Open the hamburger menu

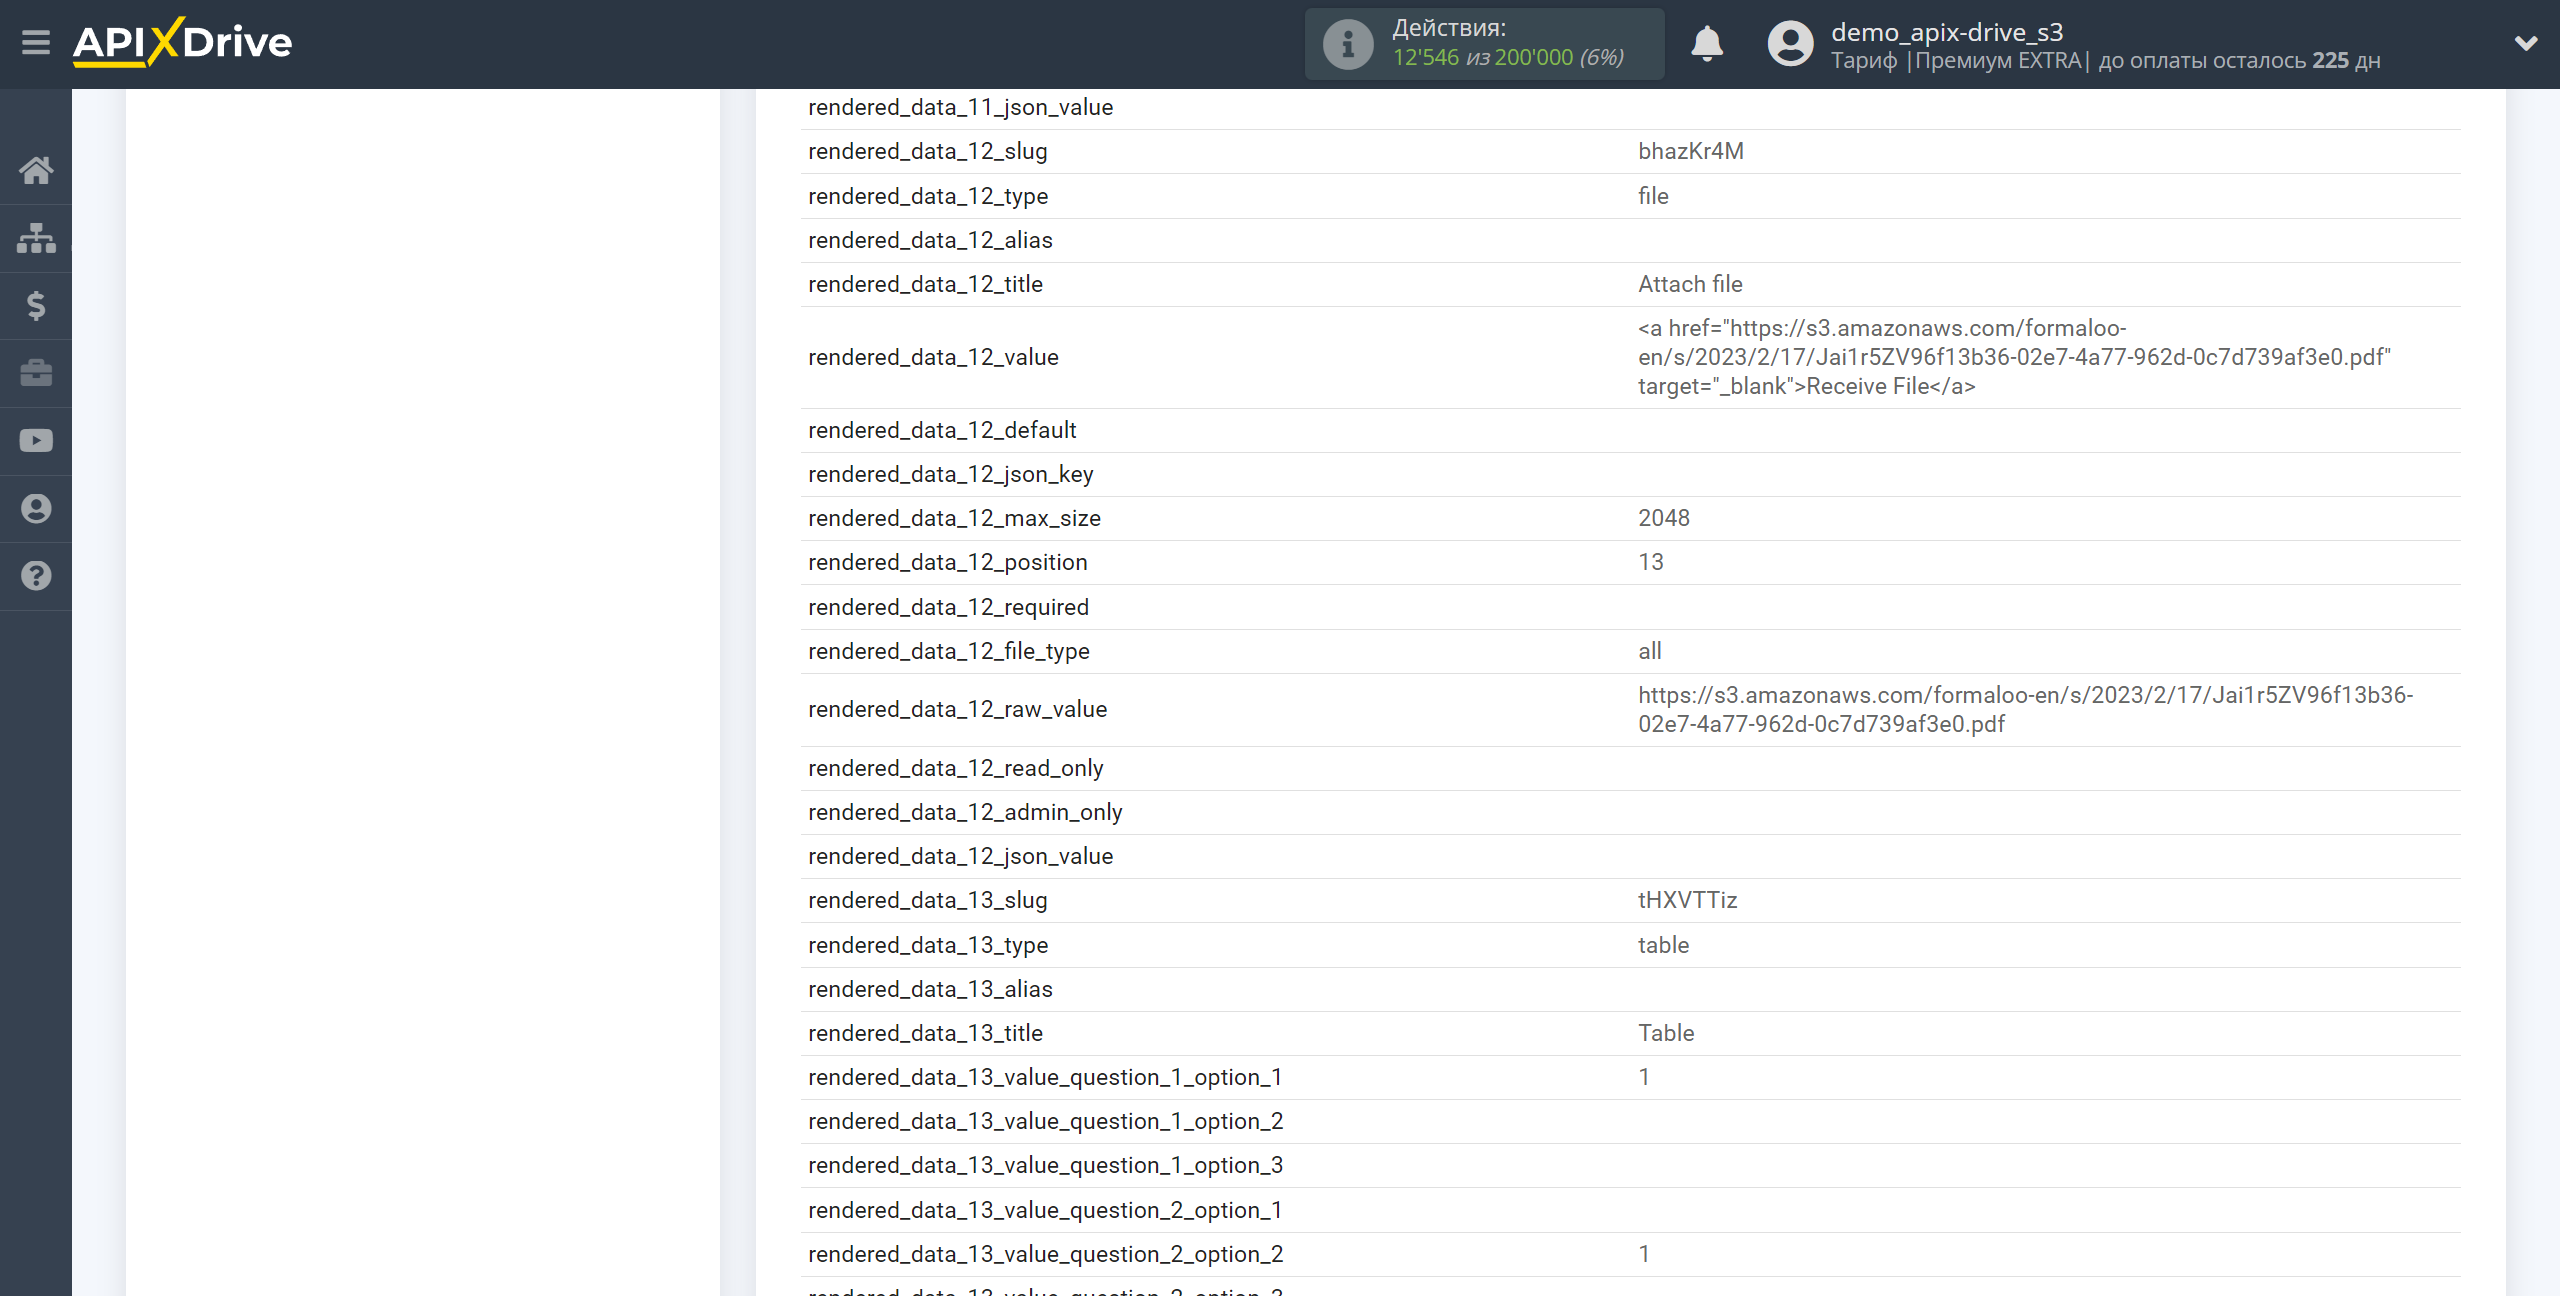pyautogui.click(x=36, y=42)
